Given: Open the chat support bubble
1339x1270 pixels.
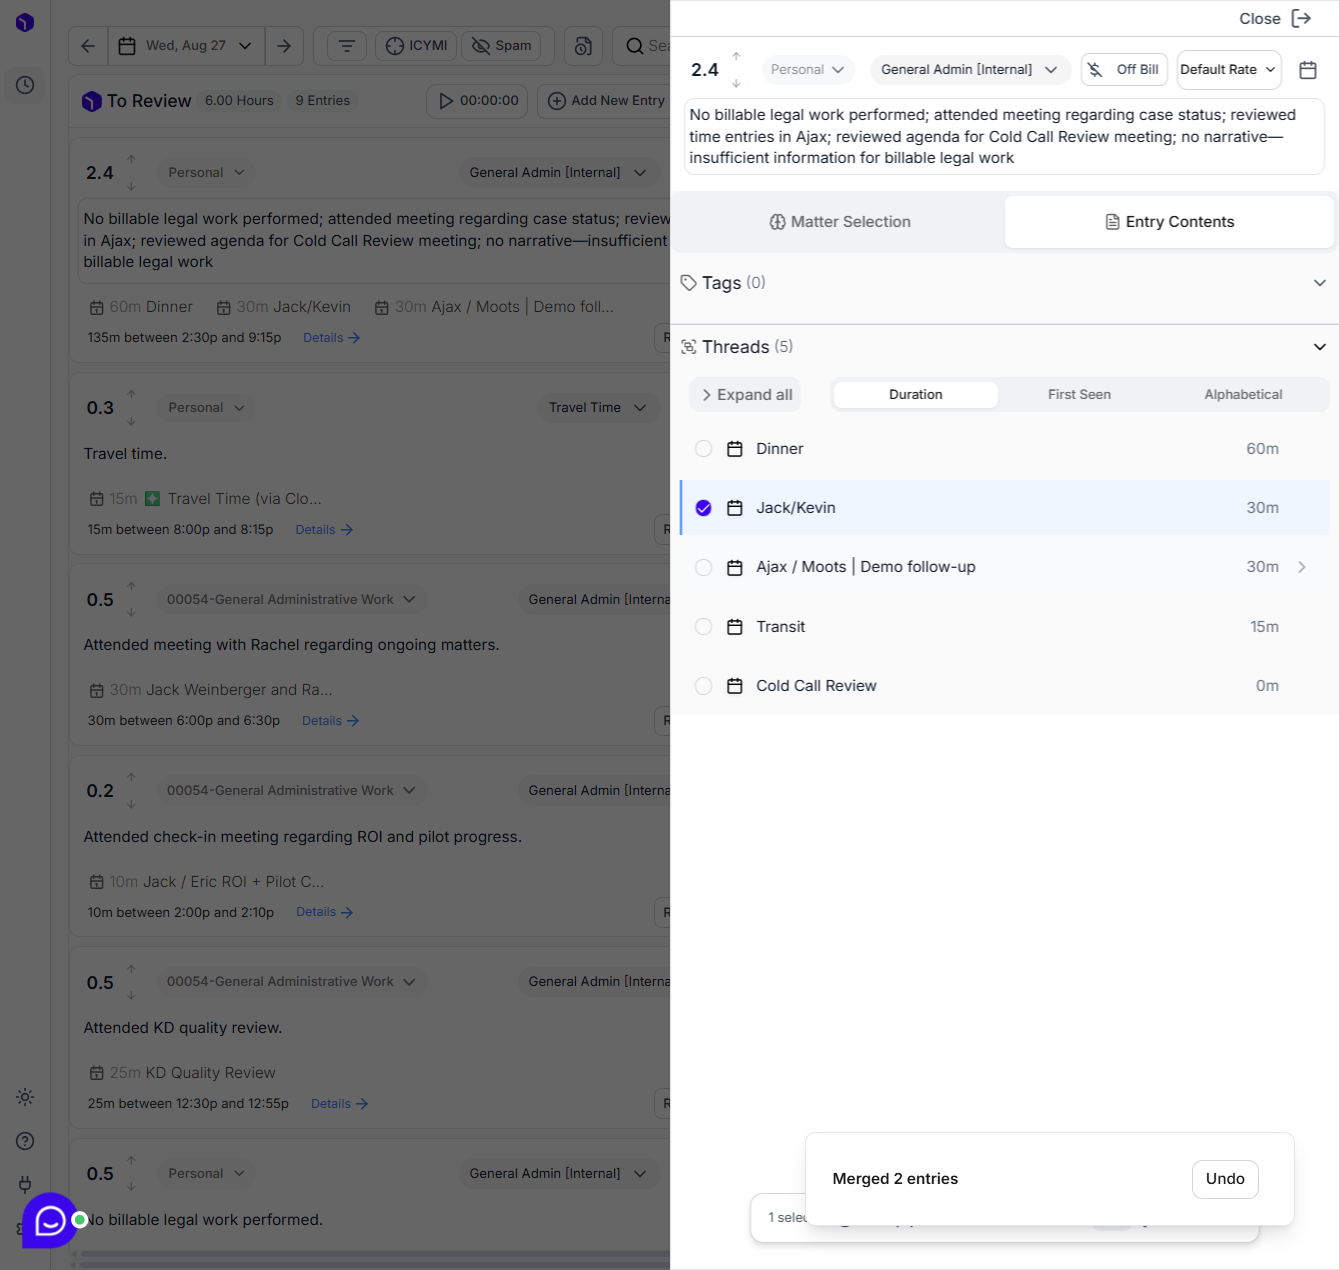Looking at the screenshot, I should pos(50,1220).
